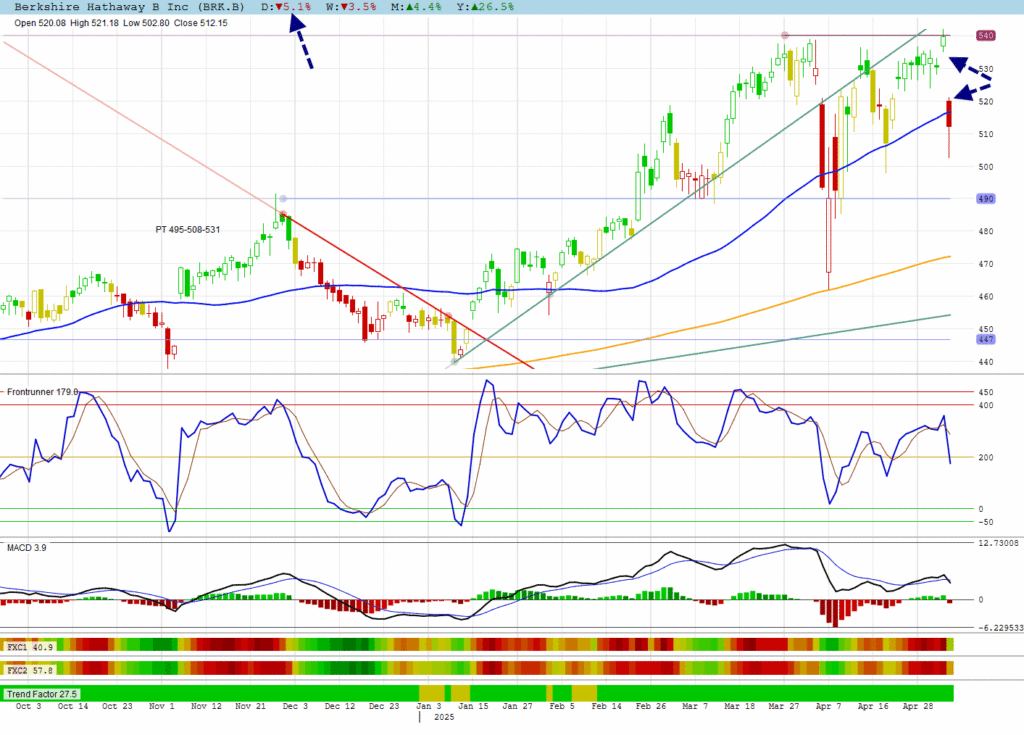Image resolution: width=1024 pixels, height=735 pixels.
Task: Click the 530 price axis label
Action: 985,69
